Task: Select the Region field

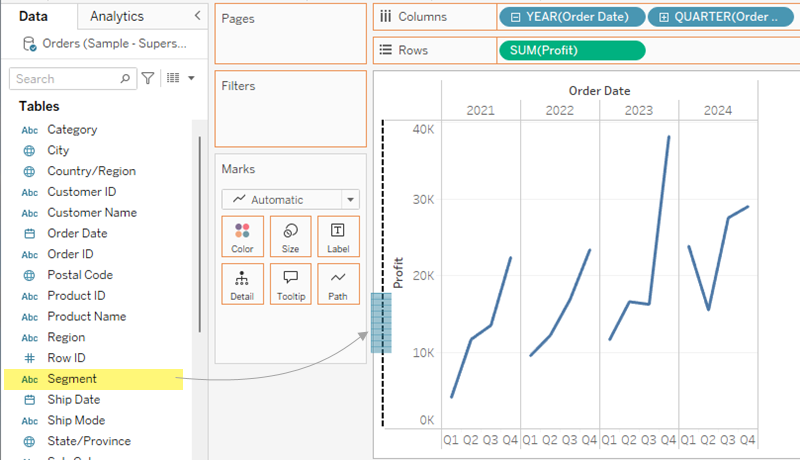Action: point(66,338)
